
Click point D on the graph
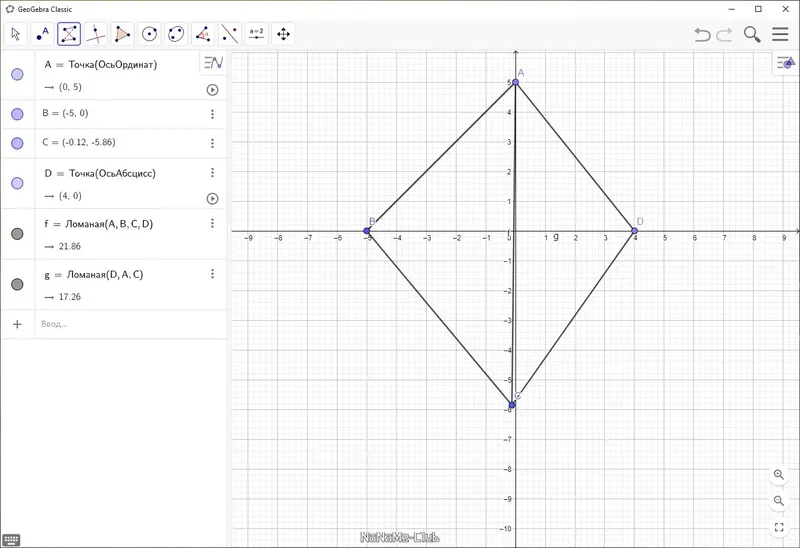point(635,231)
